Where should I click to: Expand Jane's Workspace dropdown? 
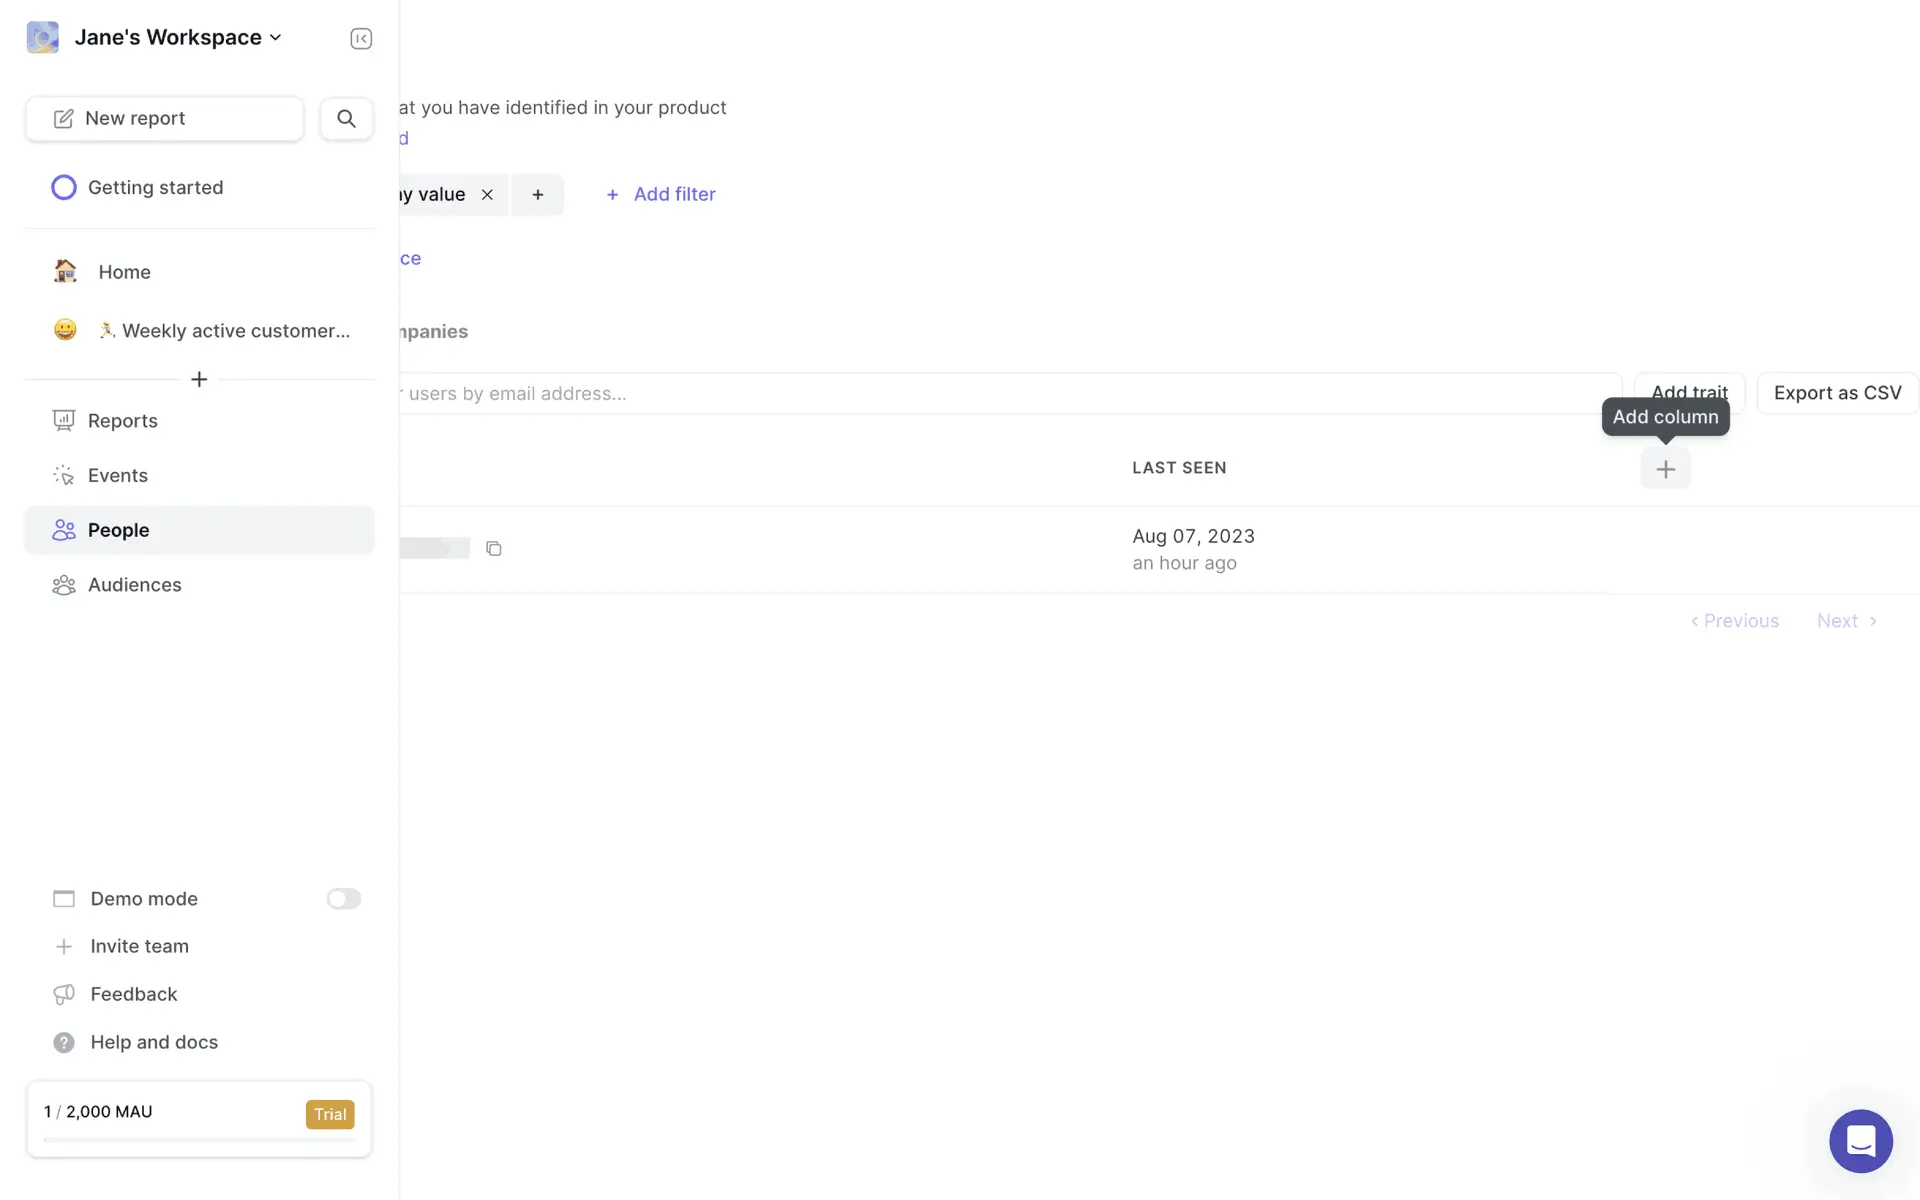[178, 38]
